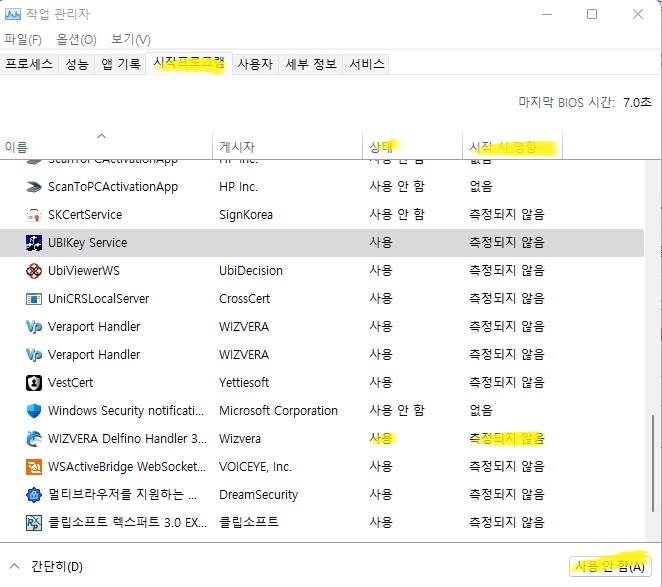Collapse view with 간단히(D) button
The image size is (662, 587).
(x=46, y=566)
